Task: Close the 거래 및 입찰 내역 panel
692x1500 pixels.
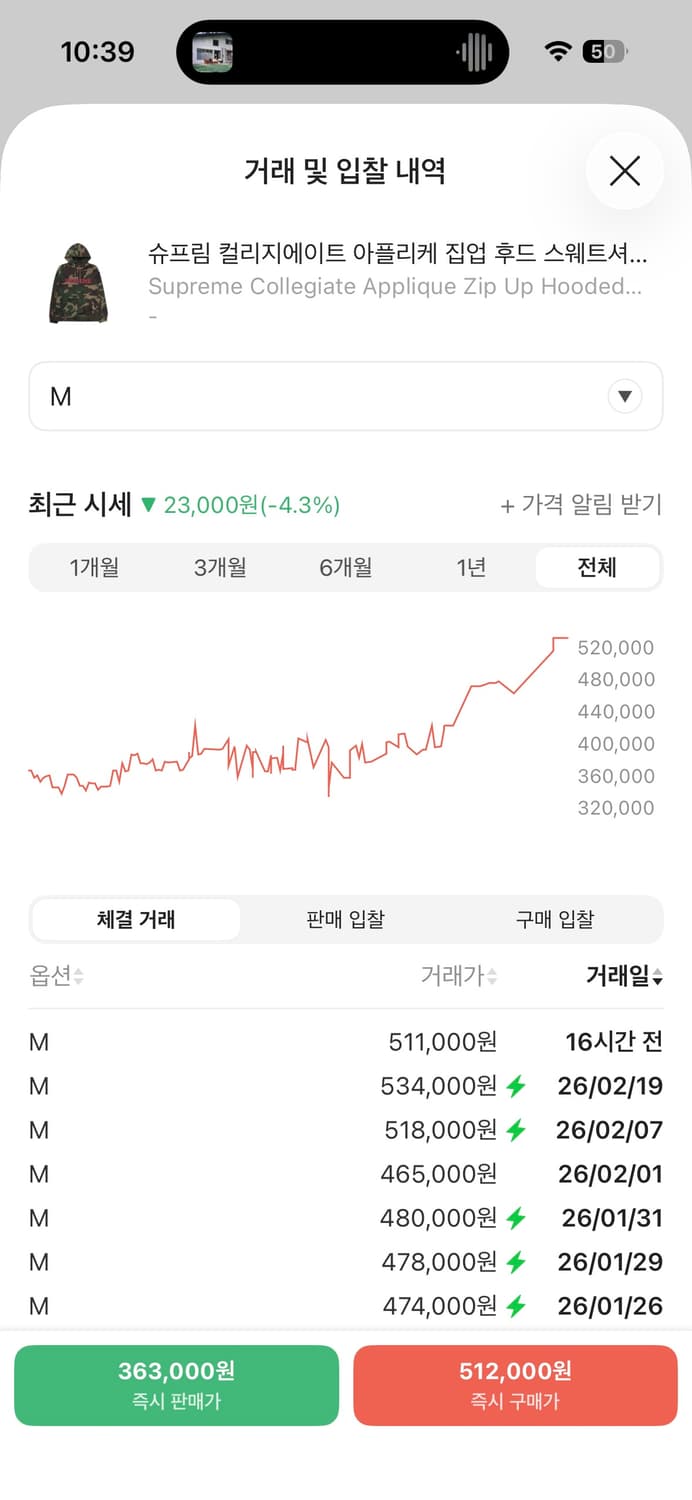Action: (624, 171)
